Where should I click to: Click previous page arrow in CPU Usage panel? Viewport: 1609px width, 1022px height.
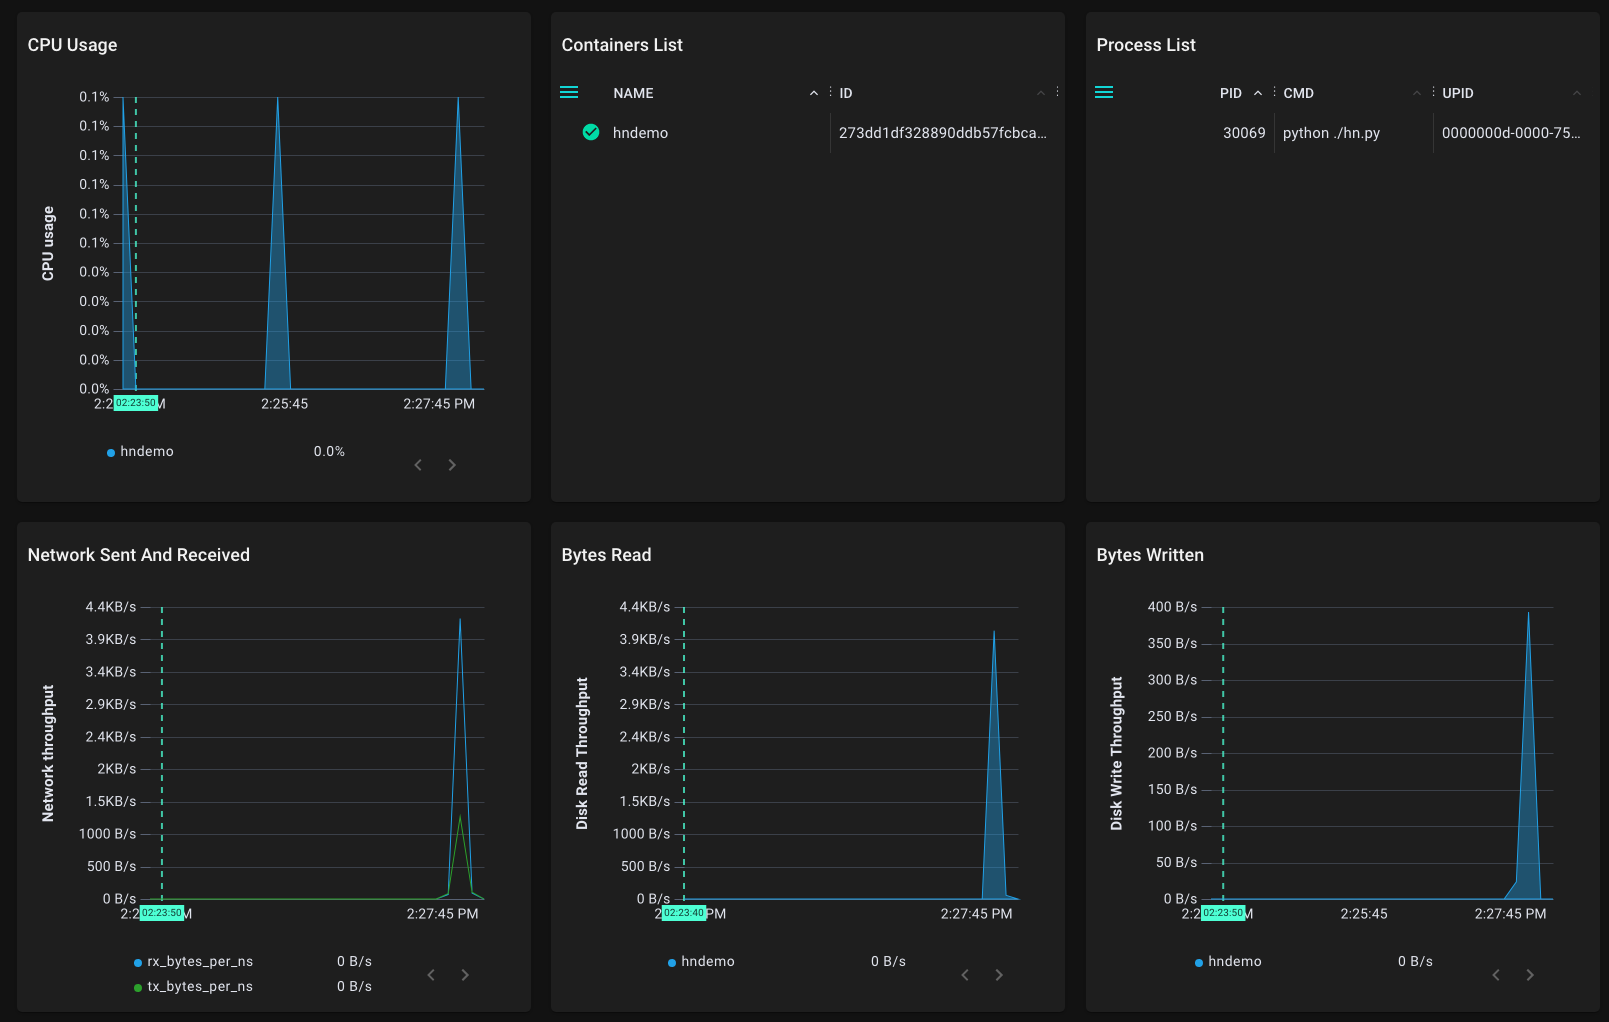417,464
